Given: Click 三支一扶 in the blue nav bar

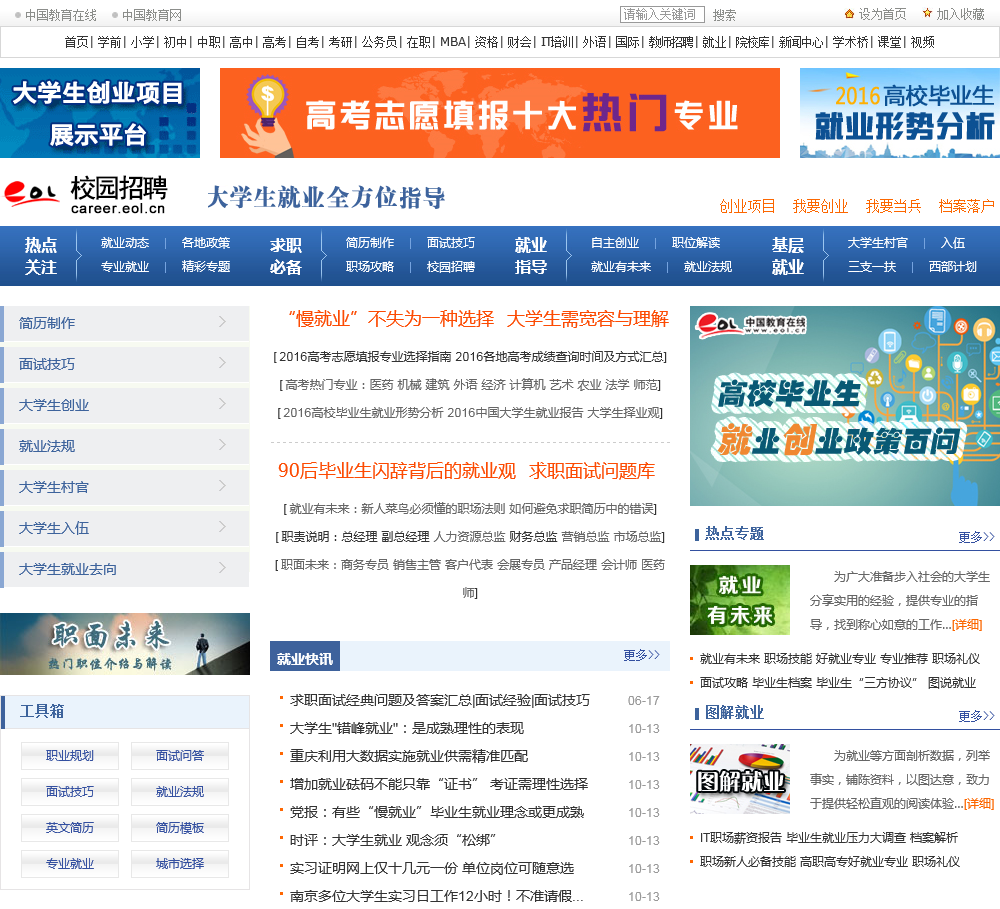Looking at the screenshot, I should point(872,267).
